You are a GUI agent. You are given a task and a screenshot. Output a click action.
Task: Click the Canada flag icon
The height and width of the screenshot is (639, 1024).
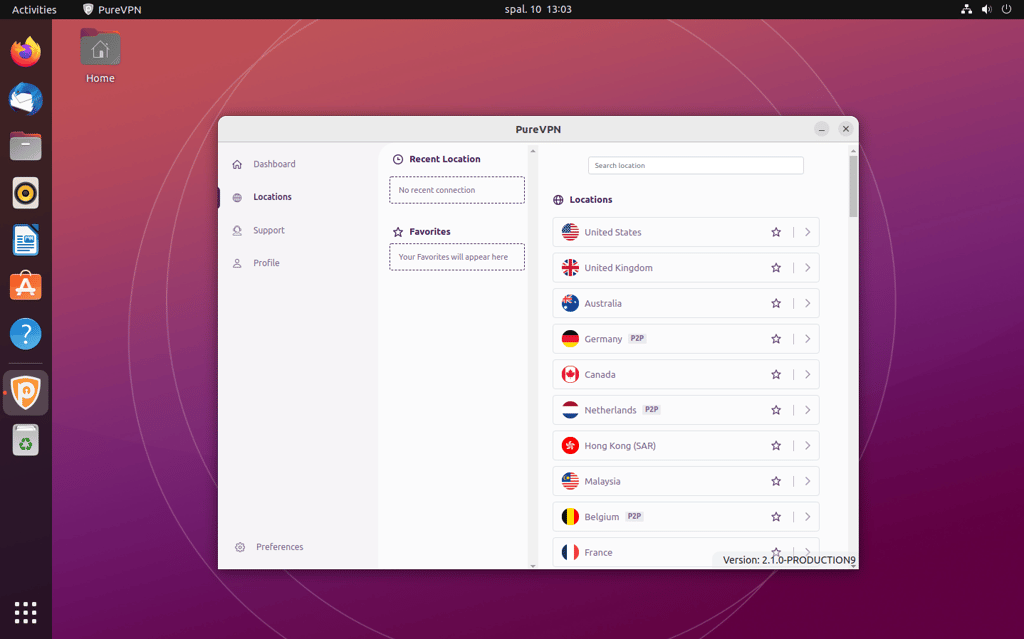(570, 374)
